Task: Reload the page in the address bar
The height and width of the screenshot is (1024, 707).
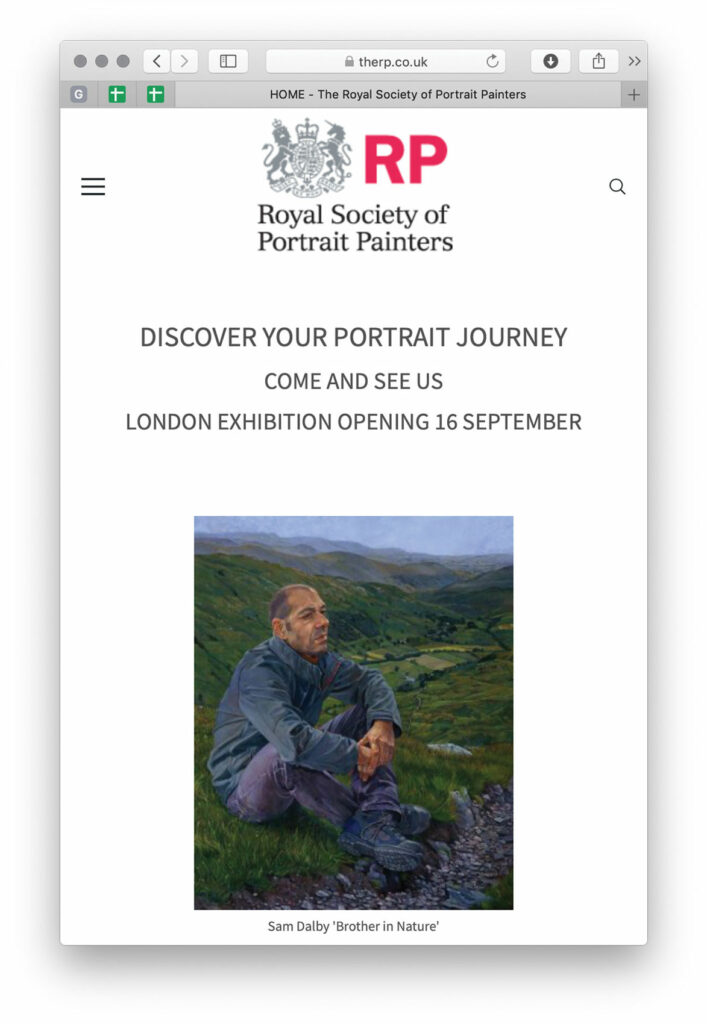Action: click(x=492, y=61)
